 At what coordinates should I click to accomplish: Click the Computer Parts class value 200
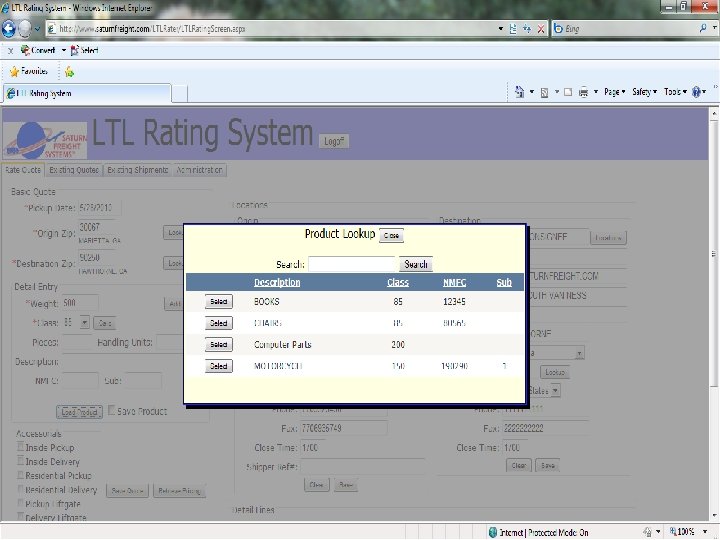(x=398, y=344)
